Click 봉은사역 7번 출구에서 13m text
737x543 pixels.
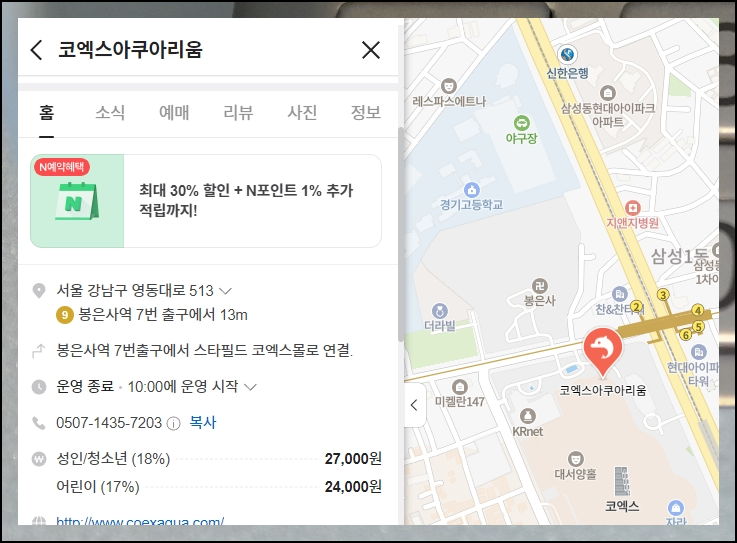click(x=163, y=315)
